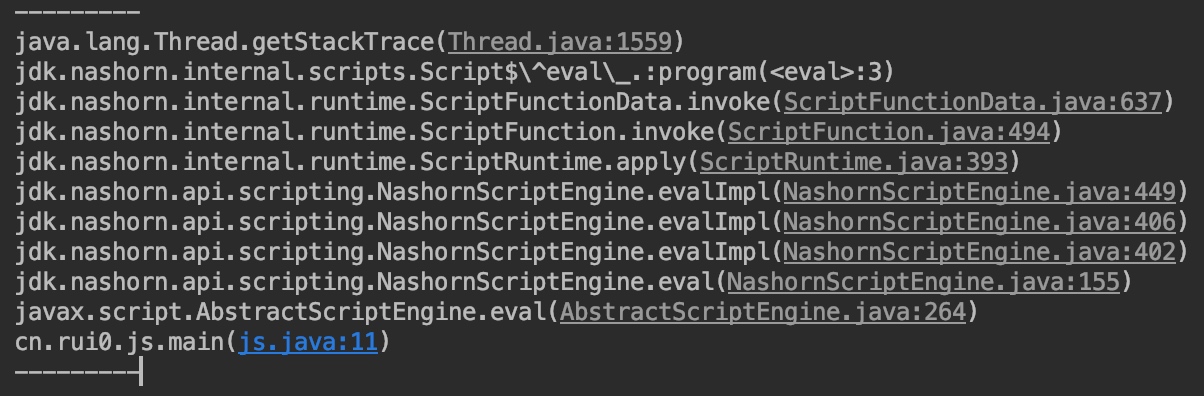Open NashornScriptEngine.java:155 link
1204x396 pixels.
click(x=925, y=282)
